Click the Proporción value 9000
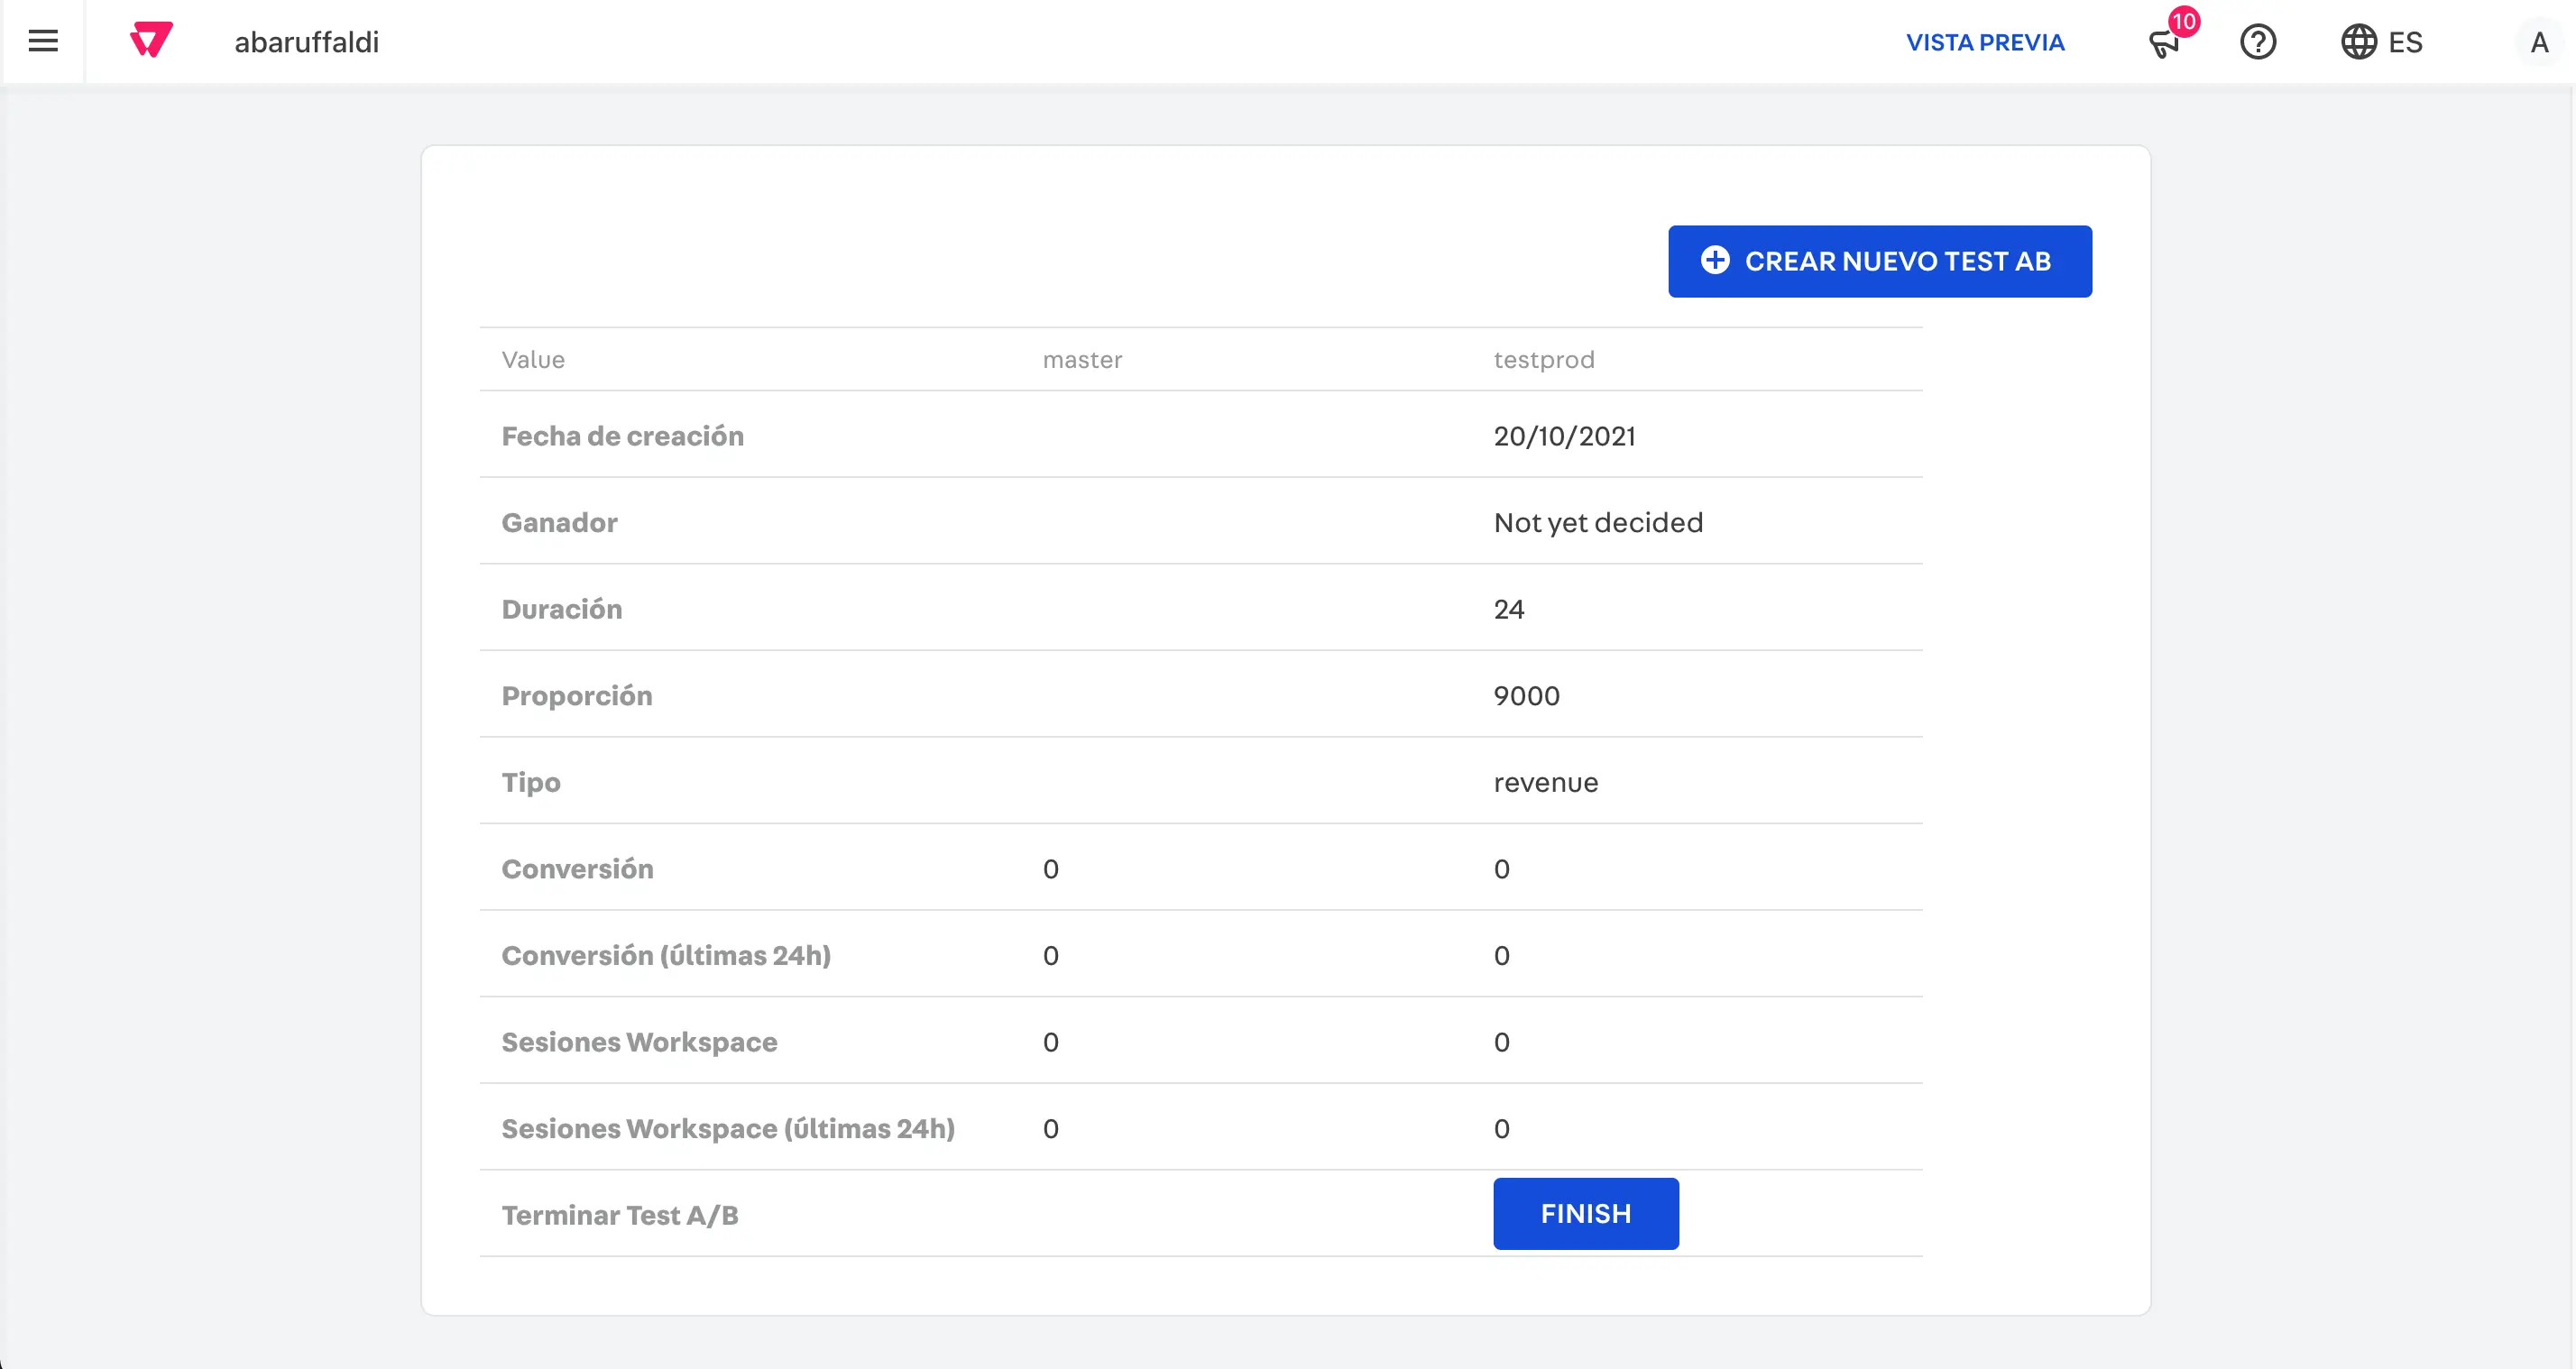The width and height of the screenshot is (2576, 1369). (x=1526, y=696)
